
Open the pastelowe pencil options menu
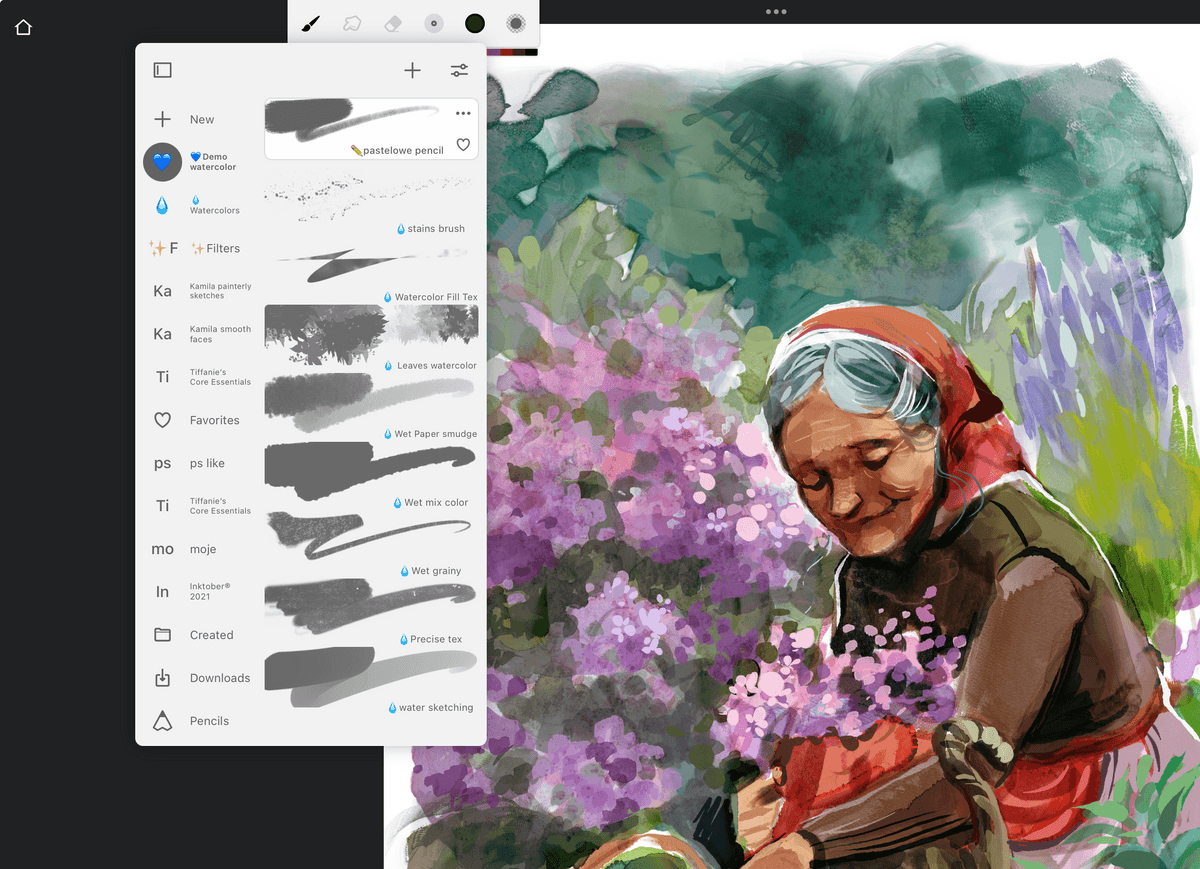click(x=463, y=114)
